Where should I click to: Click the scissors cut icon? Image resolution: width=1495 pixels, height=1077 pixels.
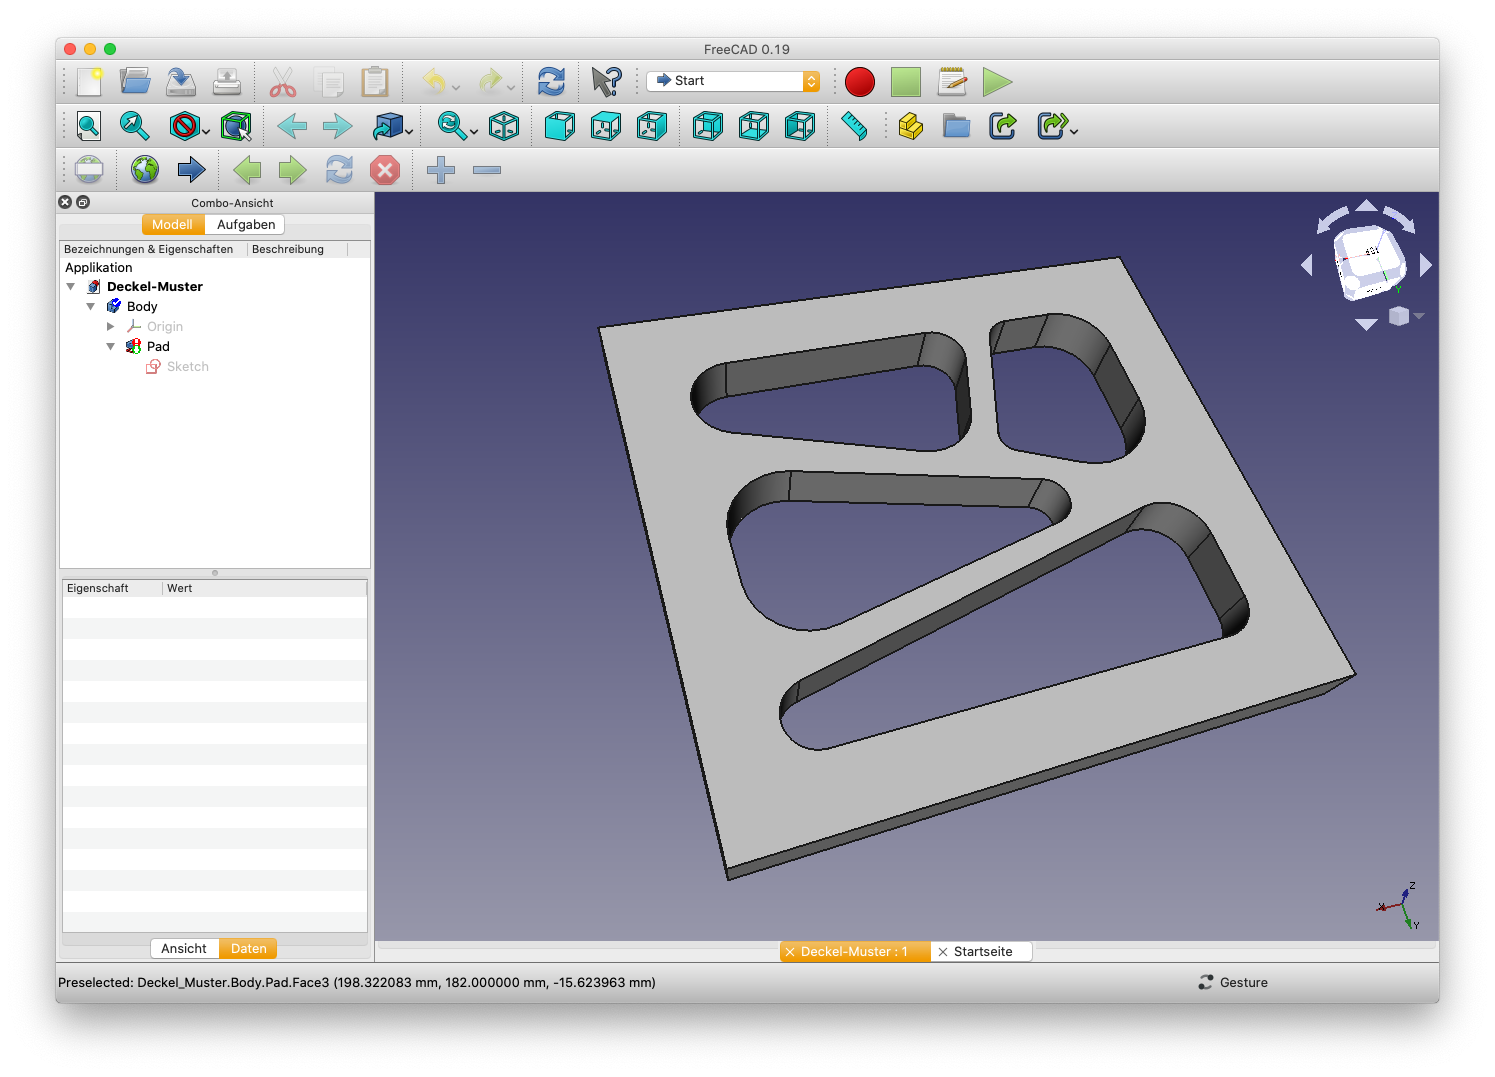[x=283, y=82]
